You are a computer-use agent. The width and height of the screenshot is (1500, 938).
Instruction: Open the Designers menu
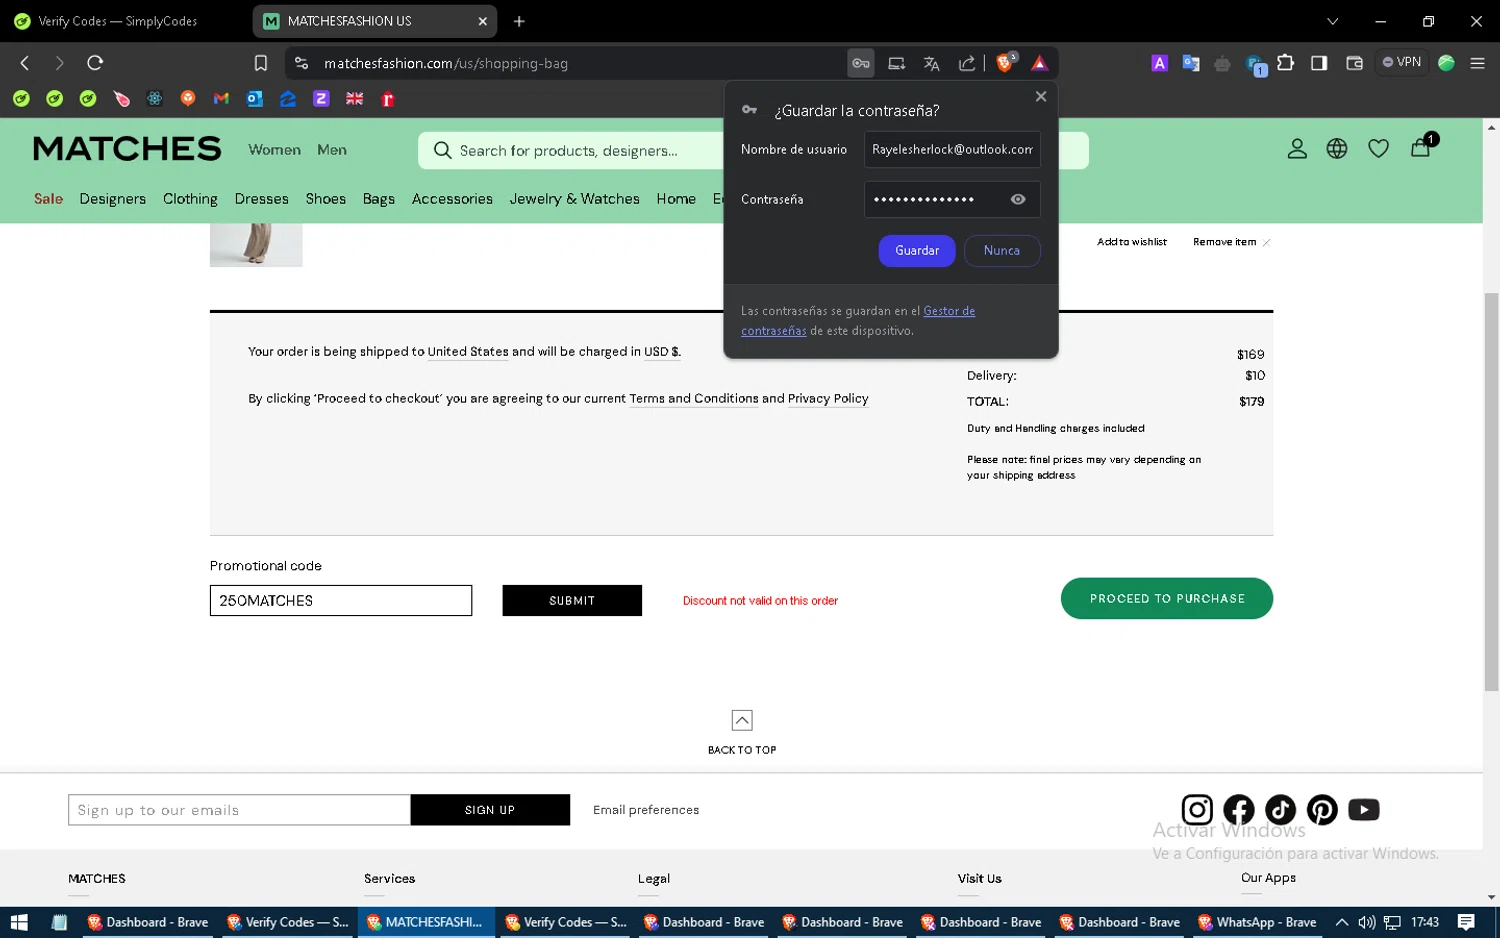pos(113,199)
